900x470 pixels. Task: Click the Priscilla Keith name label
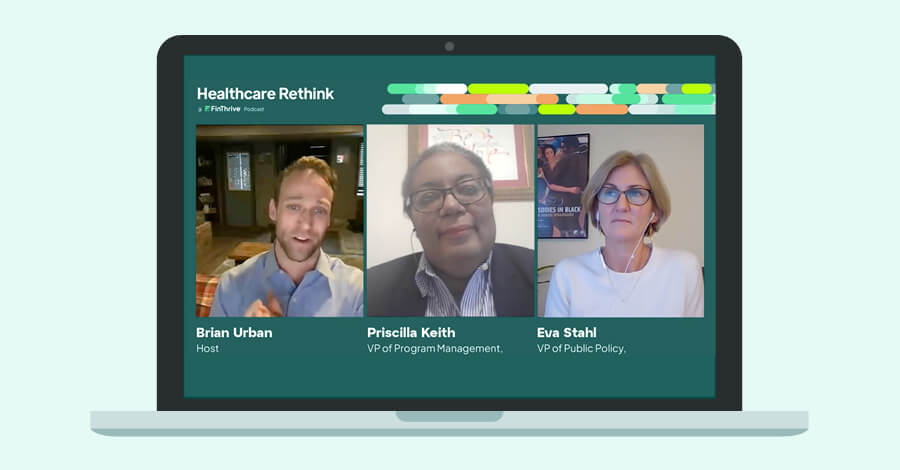411,332
